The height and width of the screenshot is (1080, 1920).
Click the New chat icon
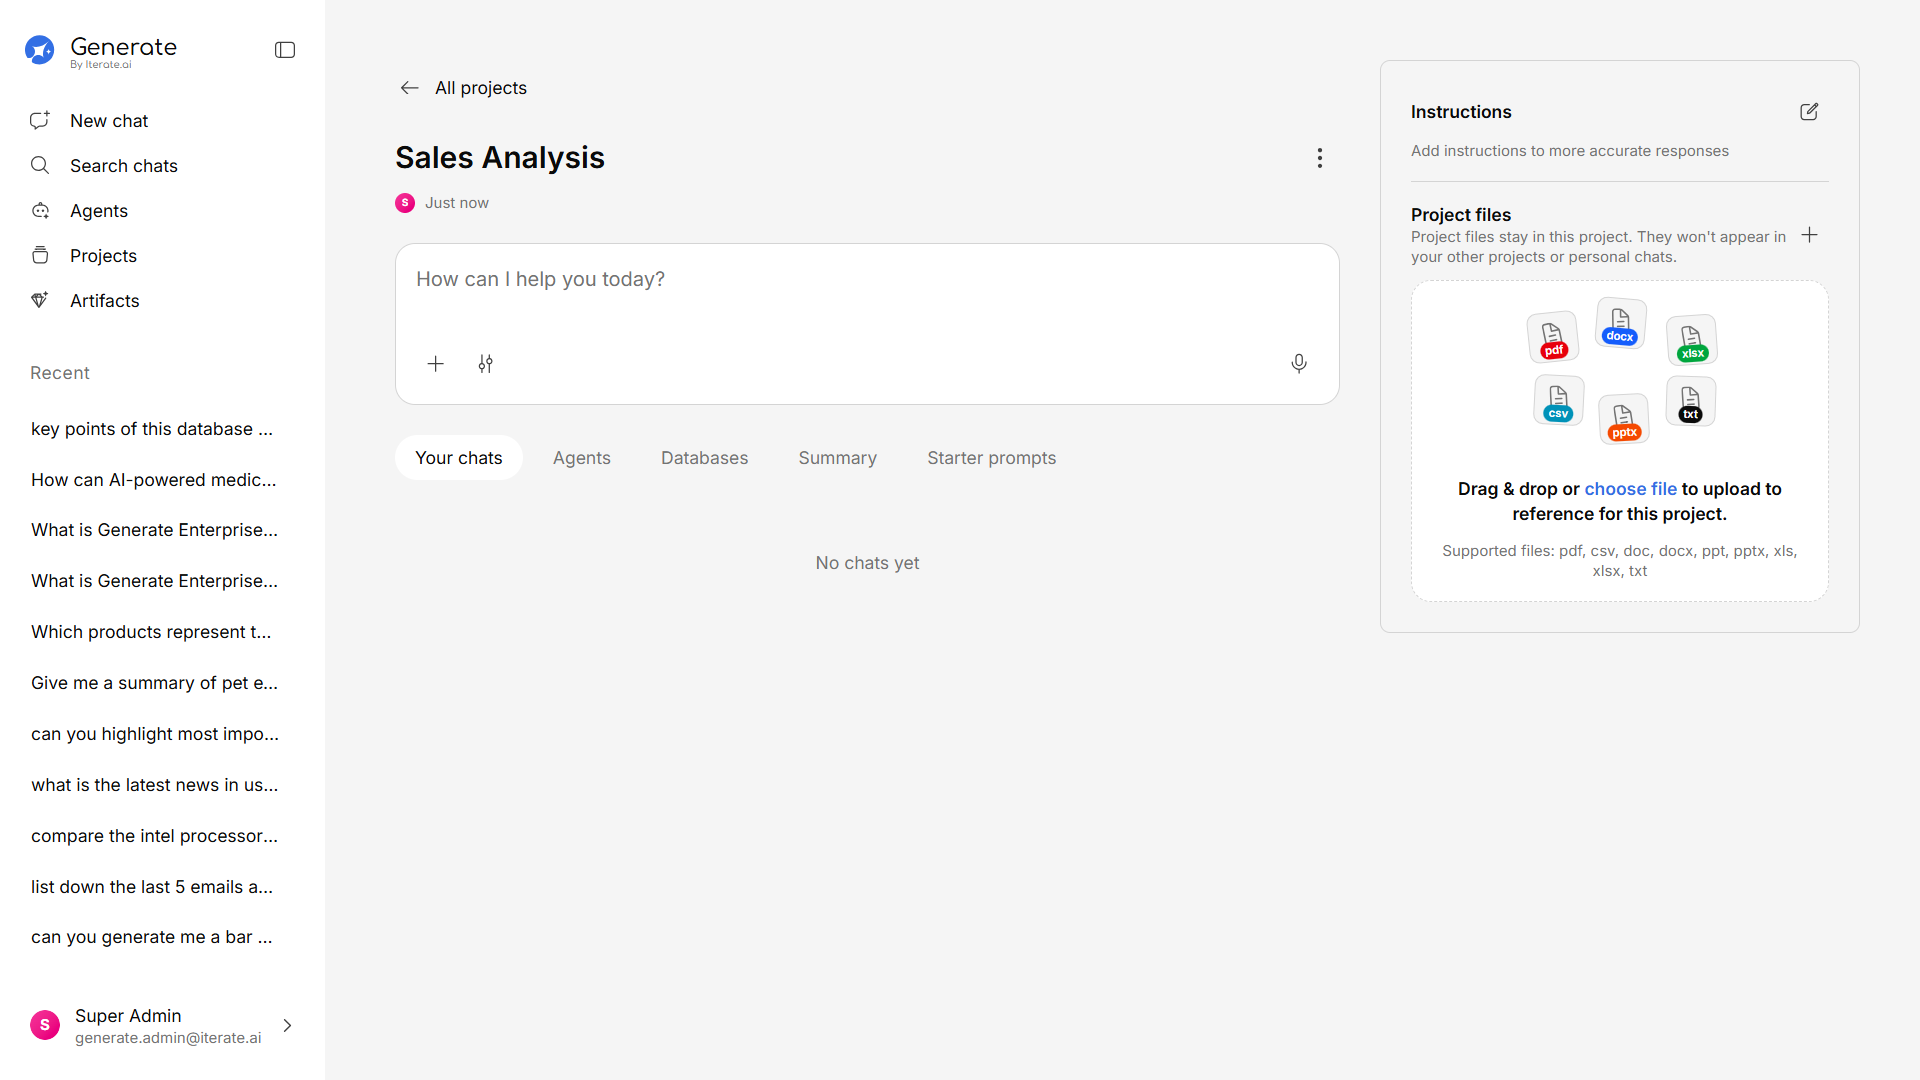point(40,121)
